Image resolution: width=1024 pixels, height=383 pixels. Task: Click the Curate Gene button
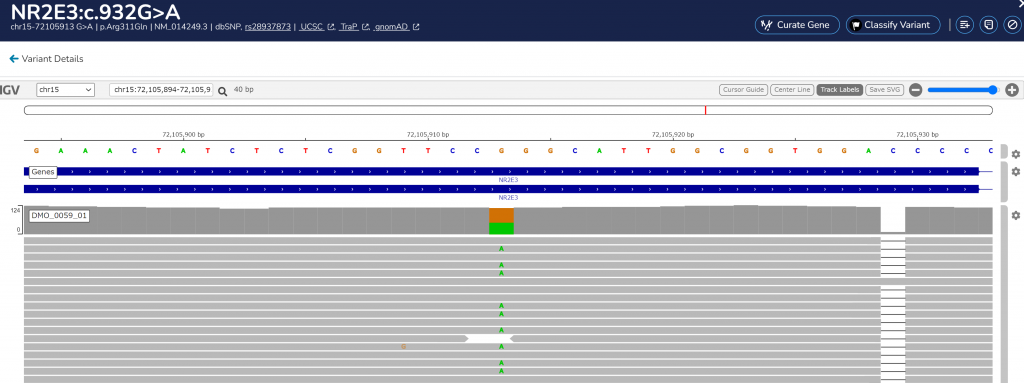pyautogui.click(x=797, y=25)
